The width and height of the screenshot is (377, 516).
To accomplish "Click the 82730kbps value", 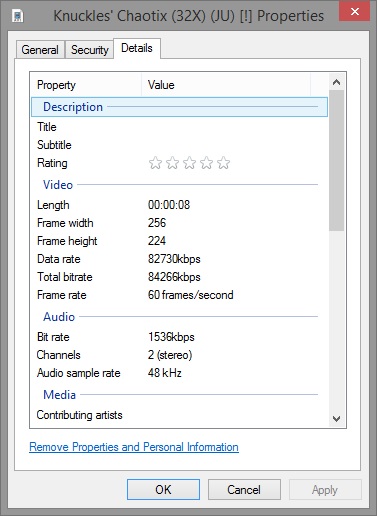I will (174, 259).
